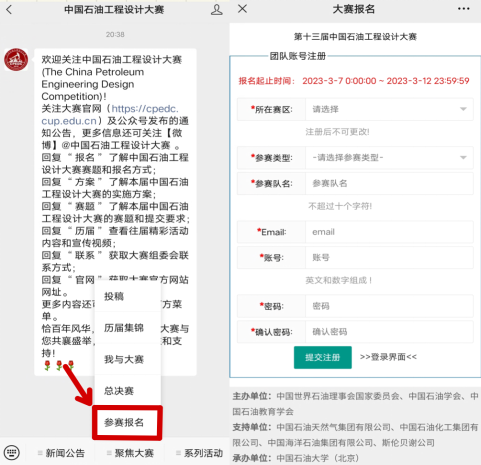This screenshot has width=481, height=465.
Task: Click the 团队账号注册 section title
Action: [x=298, y=56]
